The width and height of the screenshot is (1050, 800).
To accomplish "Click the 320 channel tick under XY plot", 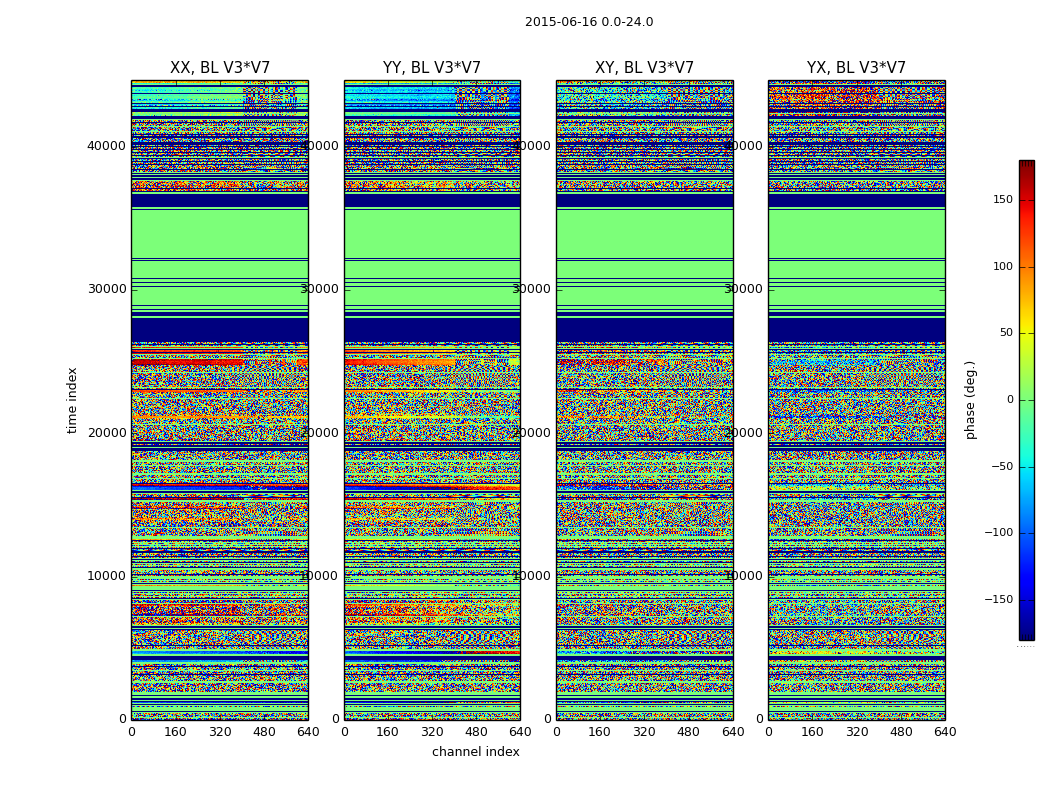I will [x=644, y=732].
